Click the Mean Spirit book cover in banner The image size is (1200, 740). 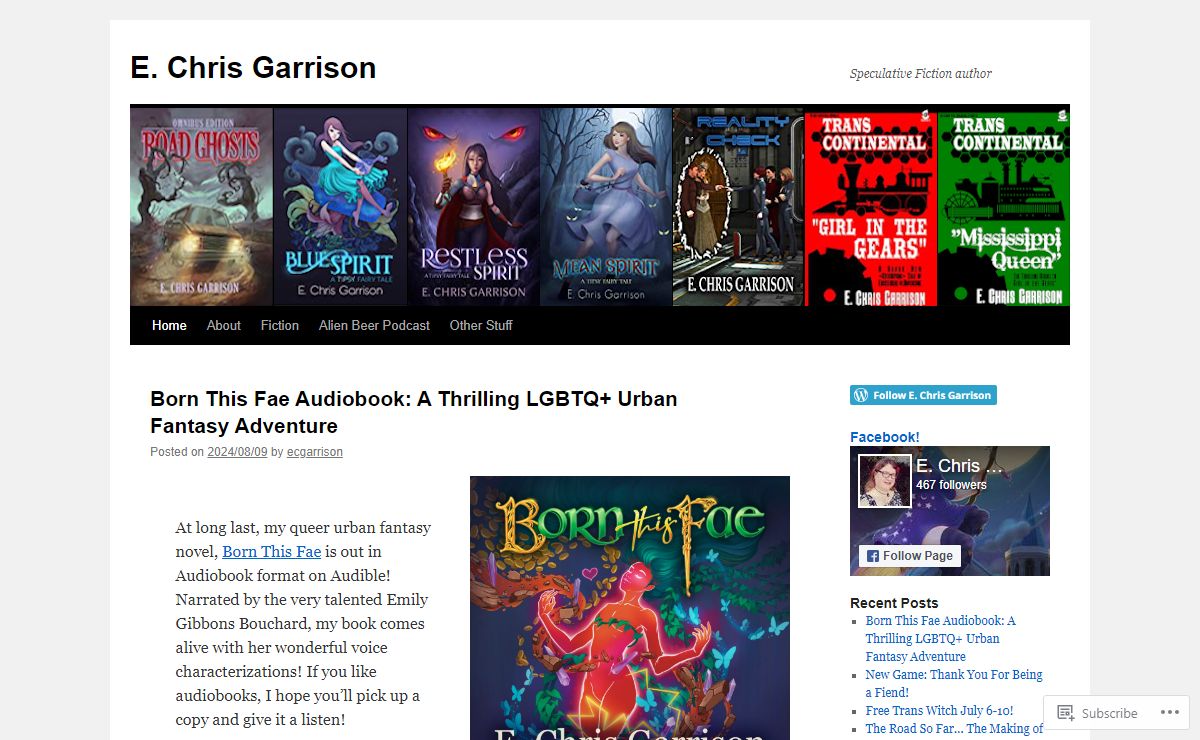[x=606, y=206]
